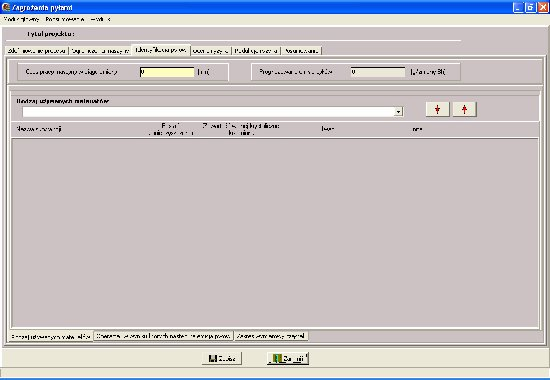Viewport: 550px width, 380px height.
Task: Click the grey read-only value field on the right
Action: tap(378, 72)
